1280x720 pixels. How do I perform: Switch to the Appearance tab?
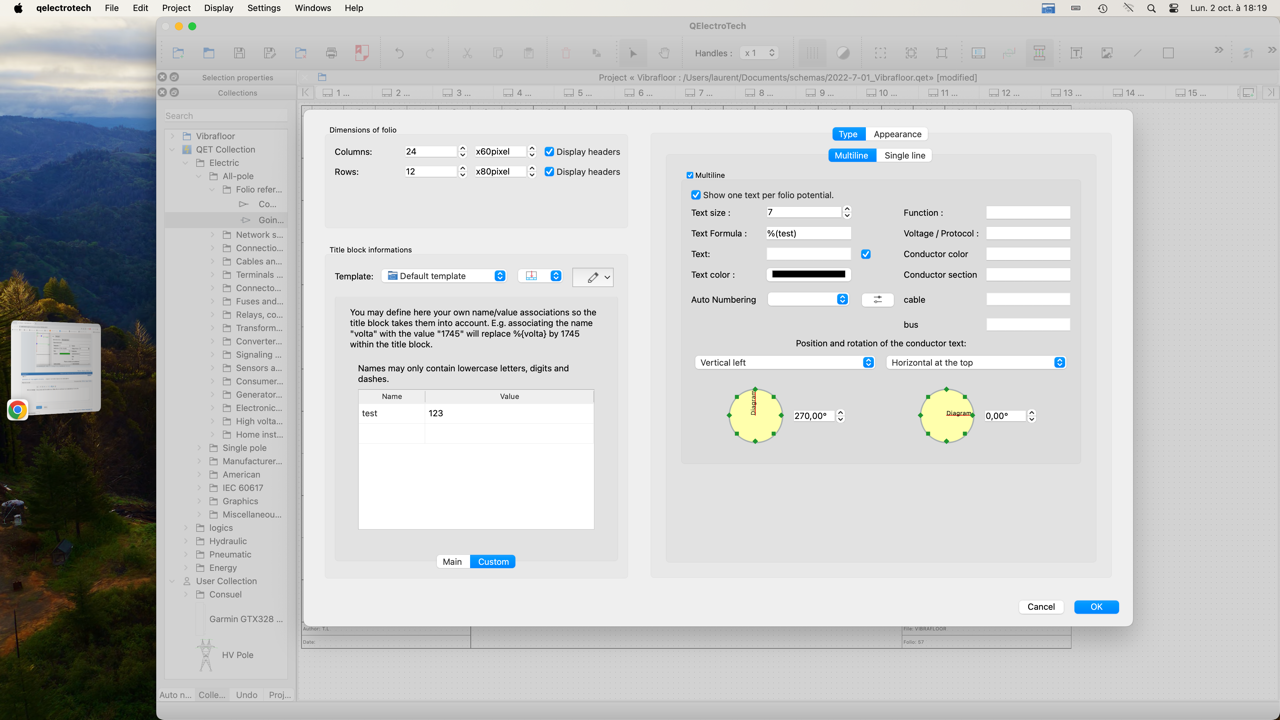coord(897,134)
